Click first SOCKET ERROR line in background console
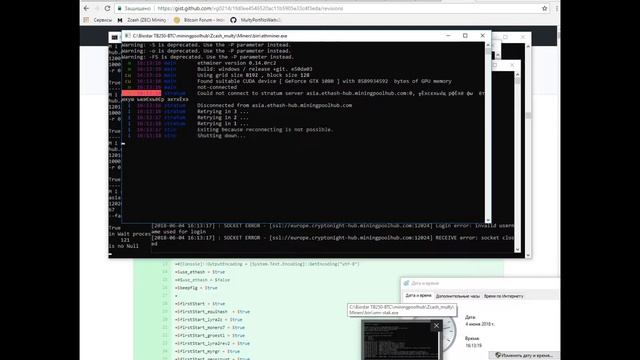The image size is (640, 360). 333,226
